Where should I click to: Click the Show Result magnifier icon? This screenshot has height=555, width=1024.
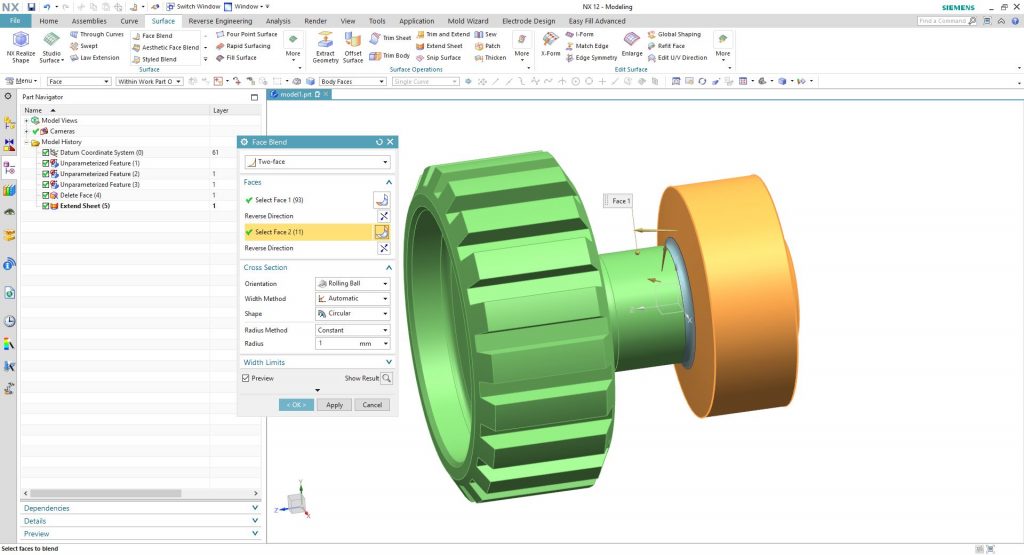(x=387, y=379)
